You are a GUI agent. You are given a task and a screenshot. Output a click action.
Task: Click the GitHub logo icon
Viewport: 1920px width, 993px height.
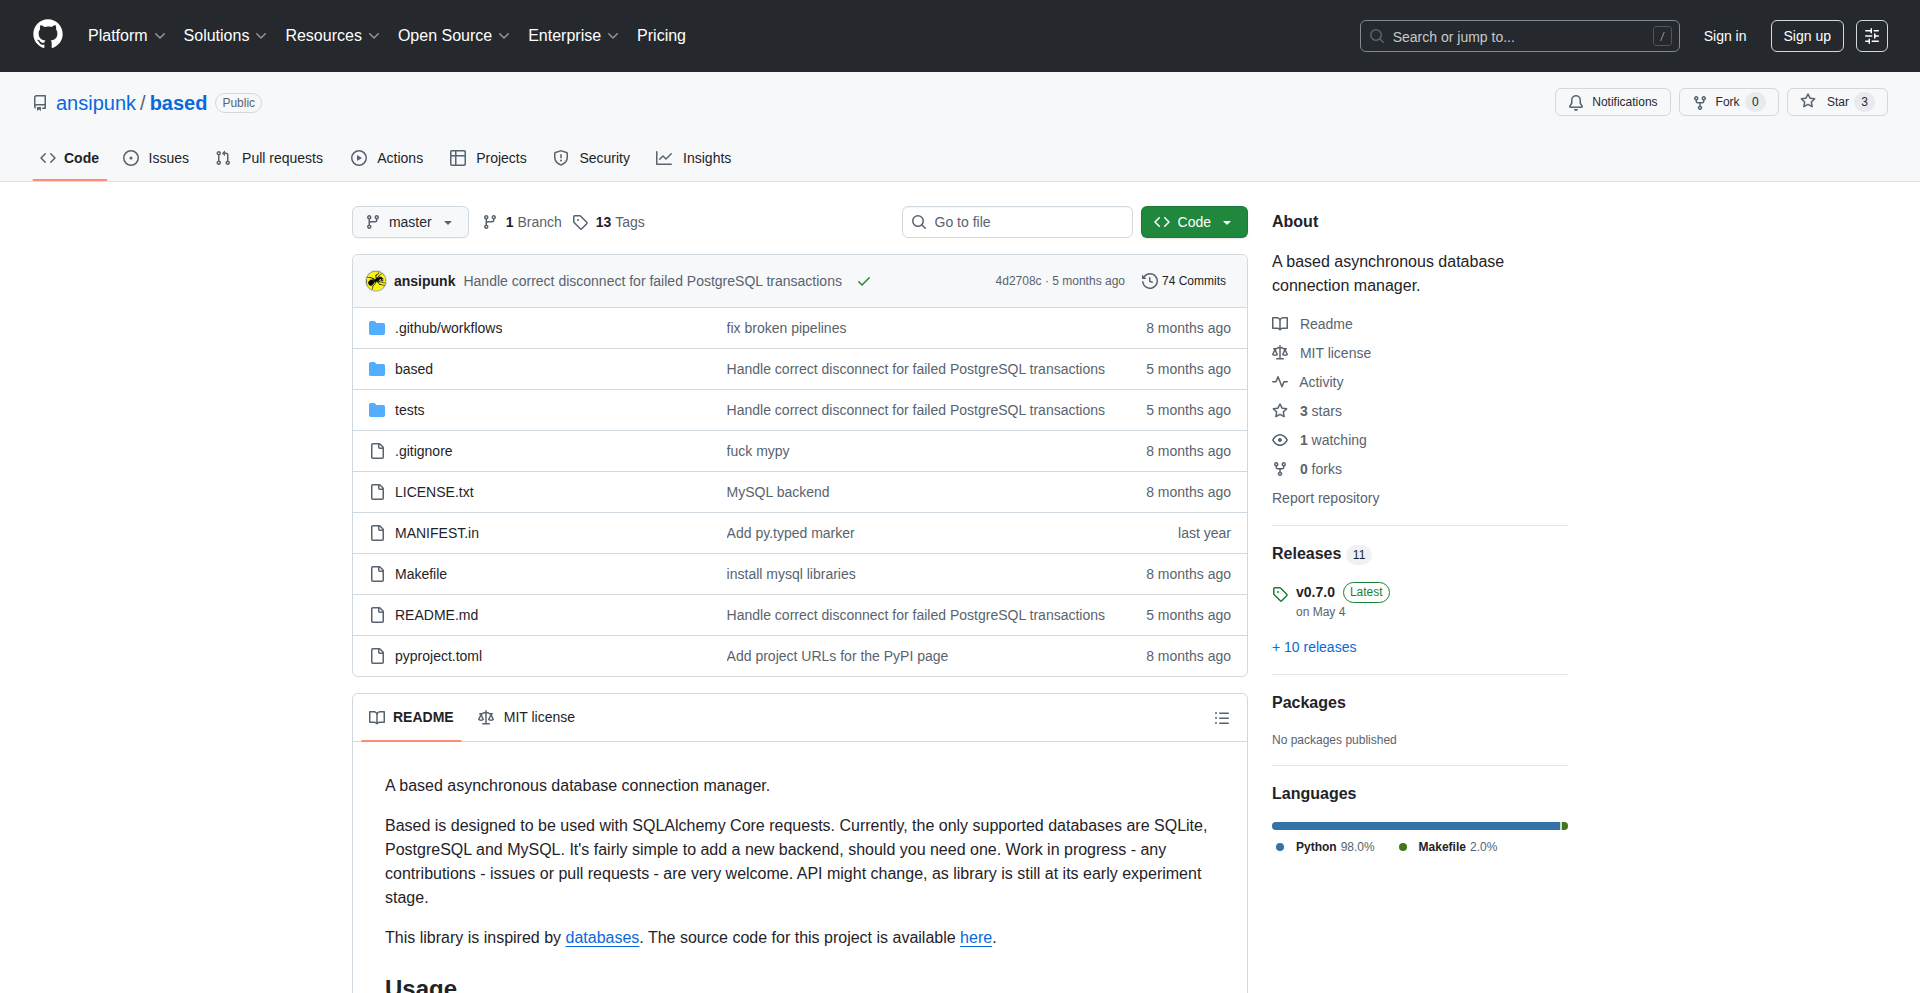[48, 35]
